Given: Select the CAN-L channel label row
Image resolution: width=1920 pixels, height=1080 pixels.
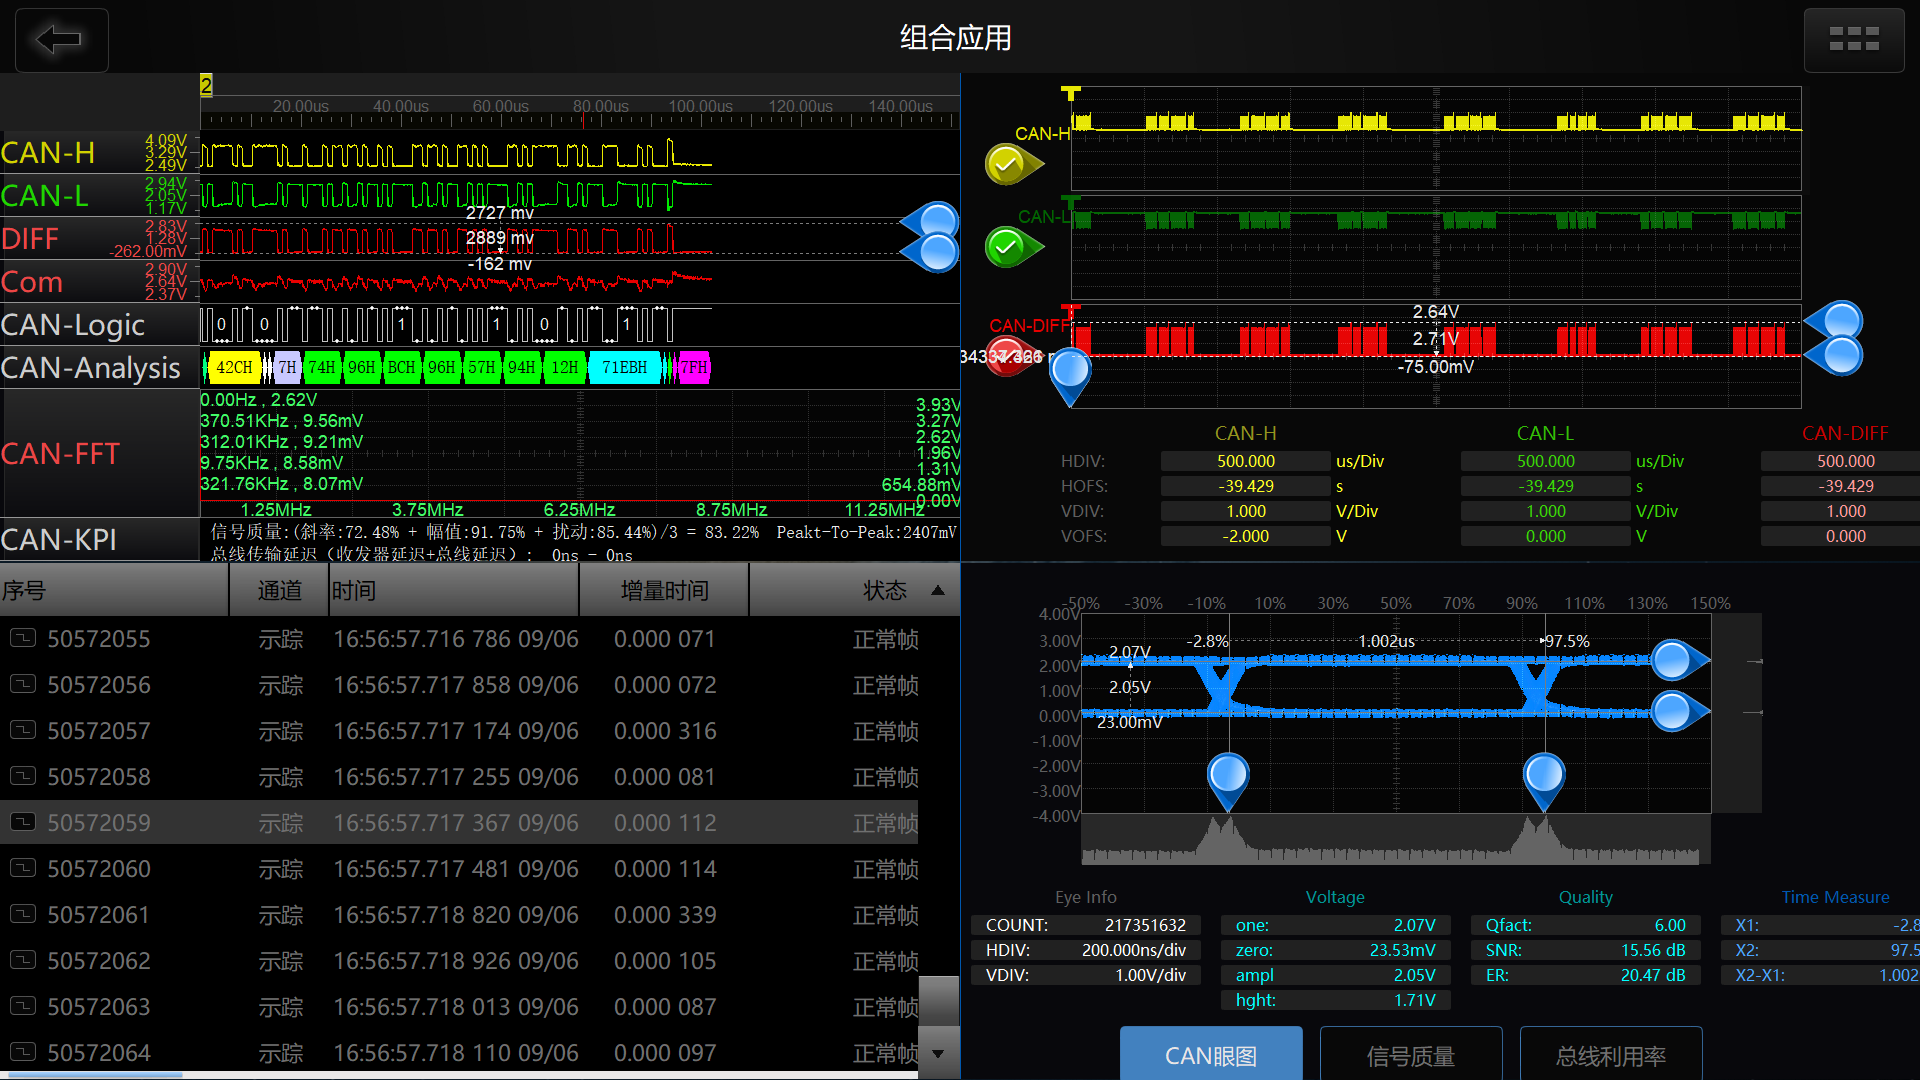Looking at the screenshot, I should click(100, 196).
